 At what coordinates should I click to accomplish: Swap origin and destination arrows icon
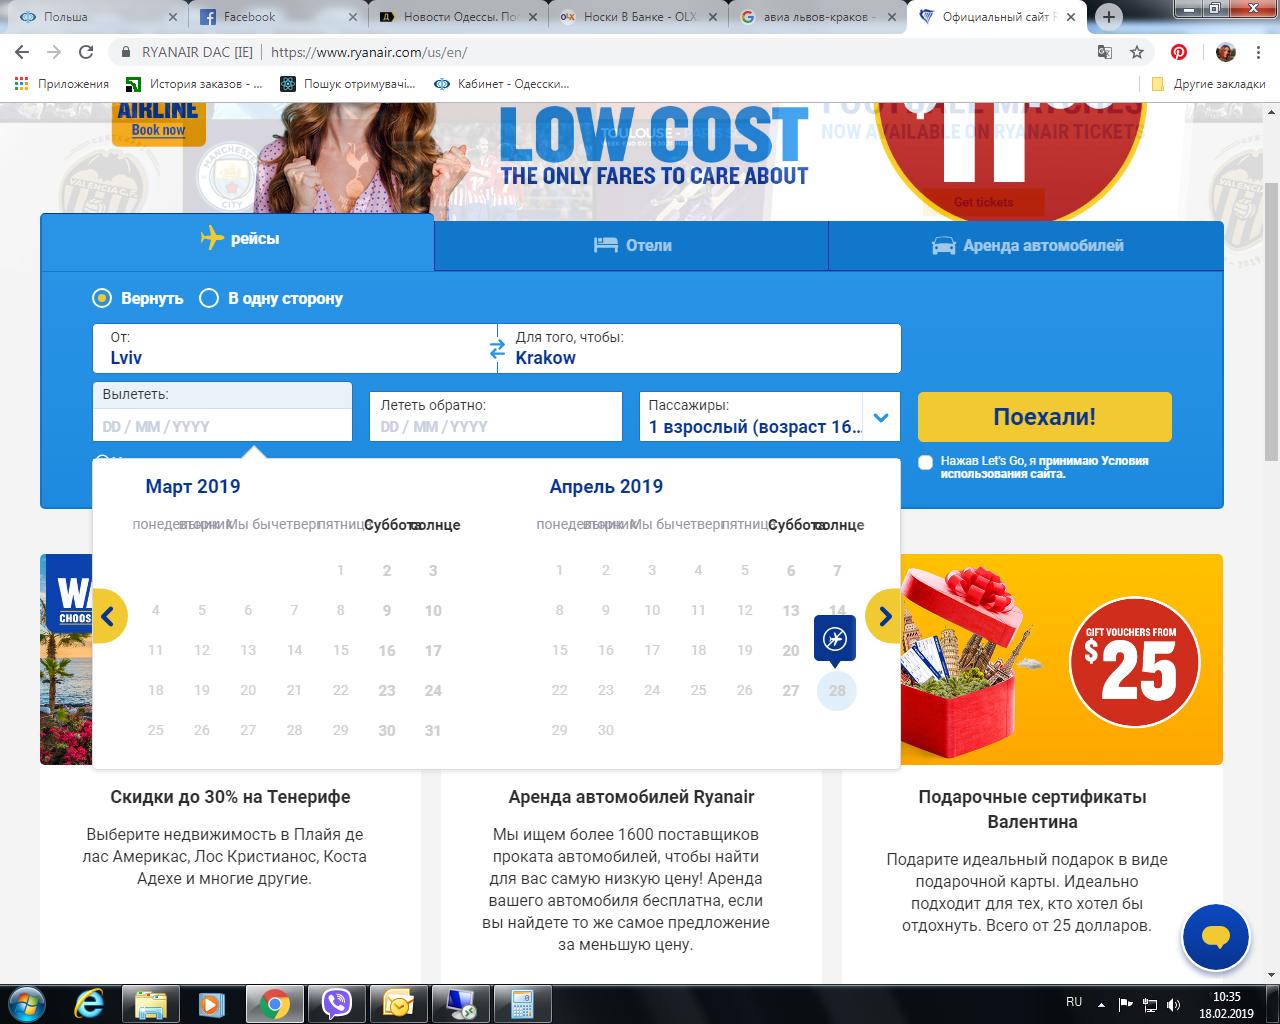[x=497, y=349]
